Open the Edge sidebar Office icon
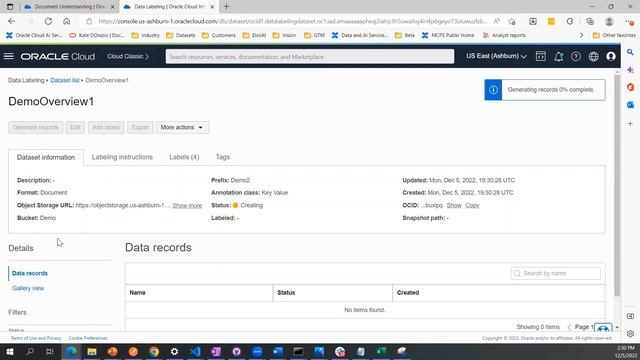This screenshot has height=360, width=640. click(x=630, y=87)
